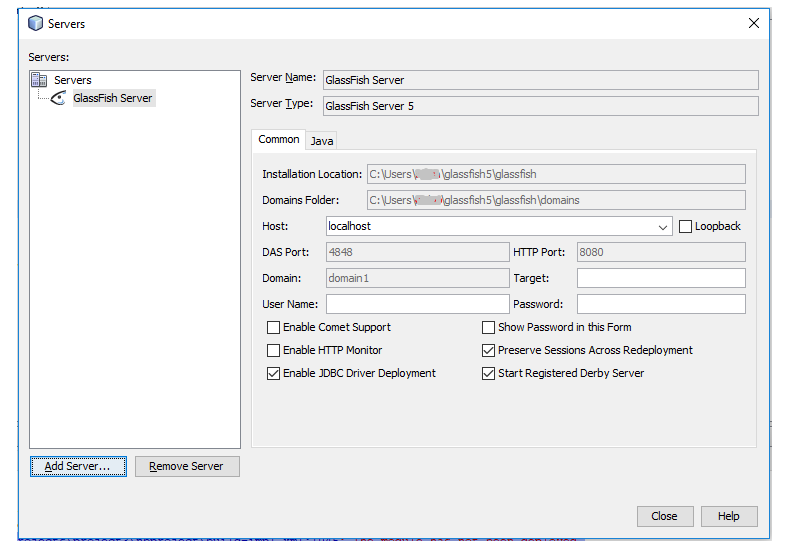Click the Domains Folder field

click(556, 200)
